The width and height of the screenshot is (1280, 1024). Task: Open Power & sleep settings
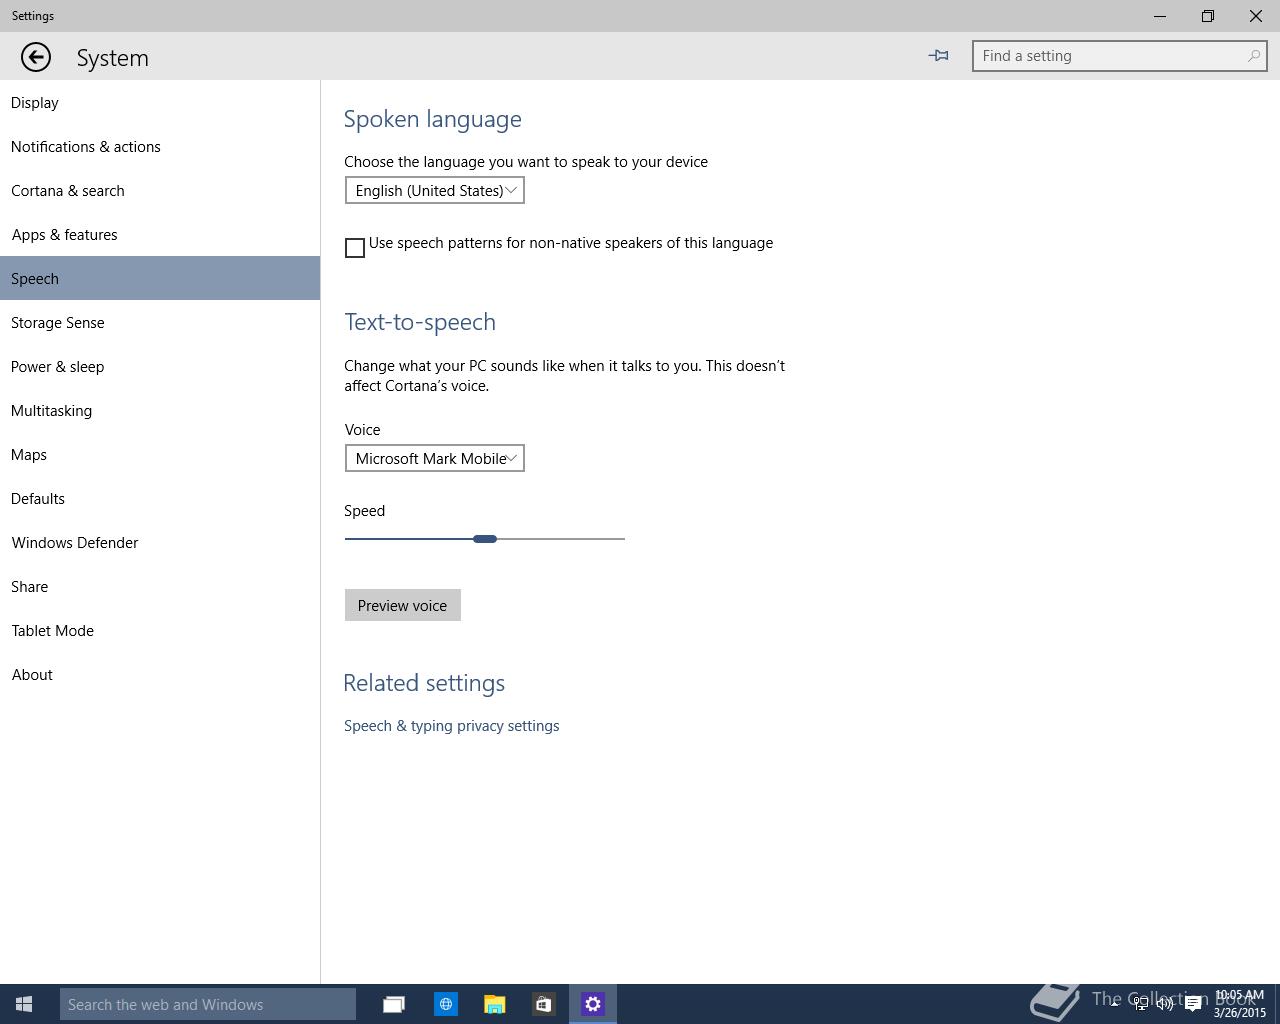(160, 366)
